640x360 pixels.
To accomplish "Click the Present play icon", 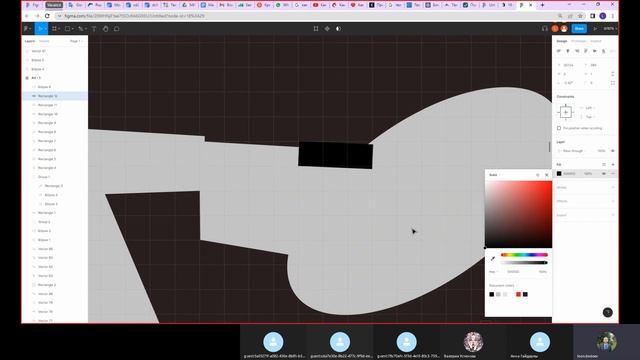I will point(595,29).
